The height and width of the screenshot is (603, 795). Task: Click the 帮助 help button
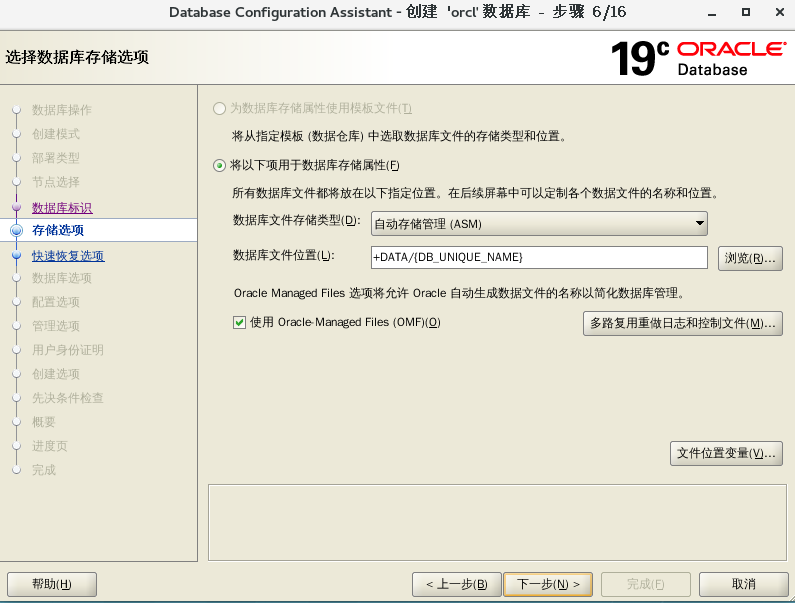click(52, 584)
